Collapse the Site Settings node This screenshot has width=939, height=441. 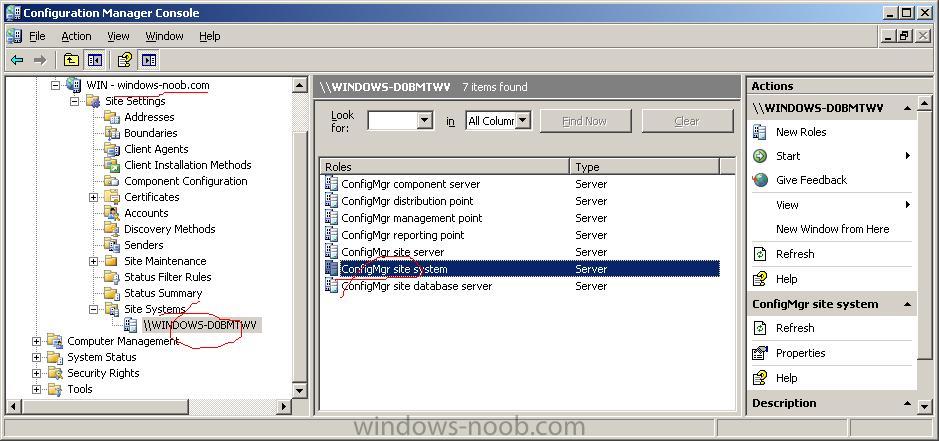[74, 101]
